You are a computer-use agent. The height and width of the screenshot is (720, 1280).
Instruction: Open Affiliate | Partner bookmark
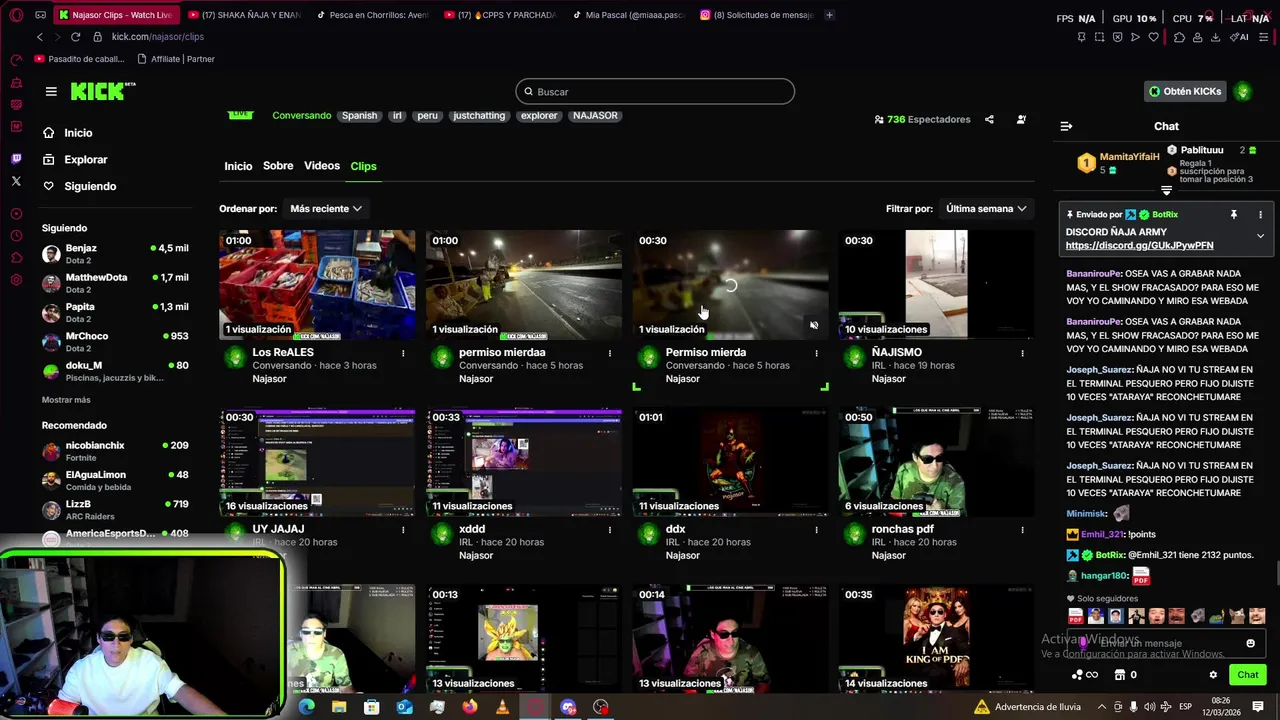pyautogui.click(x=174, y=59)
